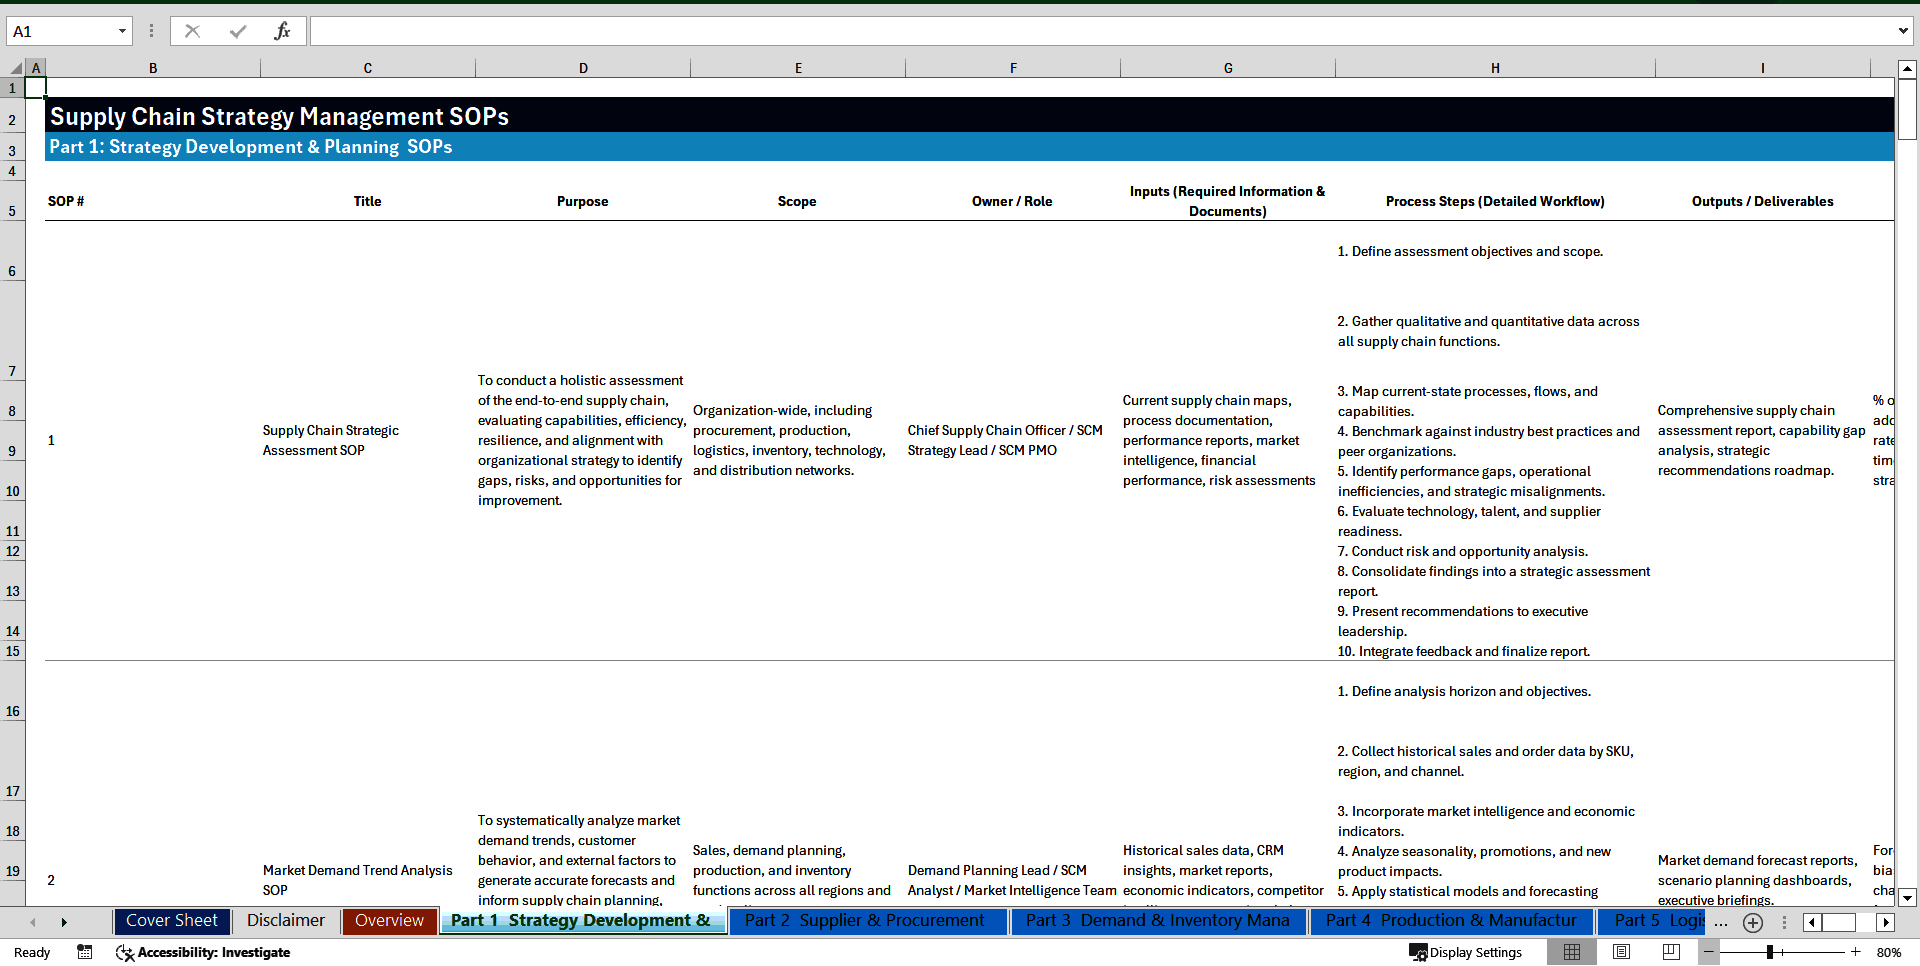Screen dimensions: 1920x966
Task: Click the Insert Function (fx) icon
Action: 283,30
